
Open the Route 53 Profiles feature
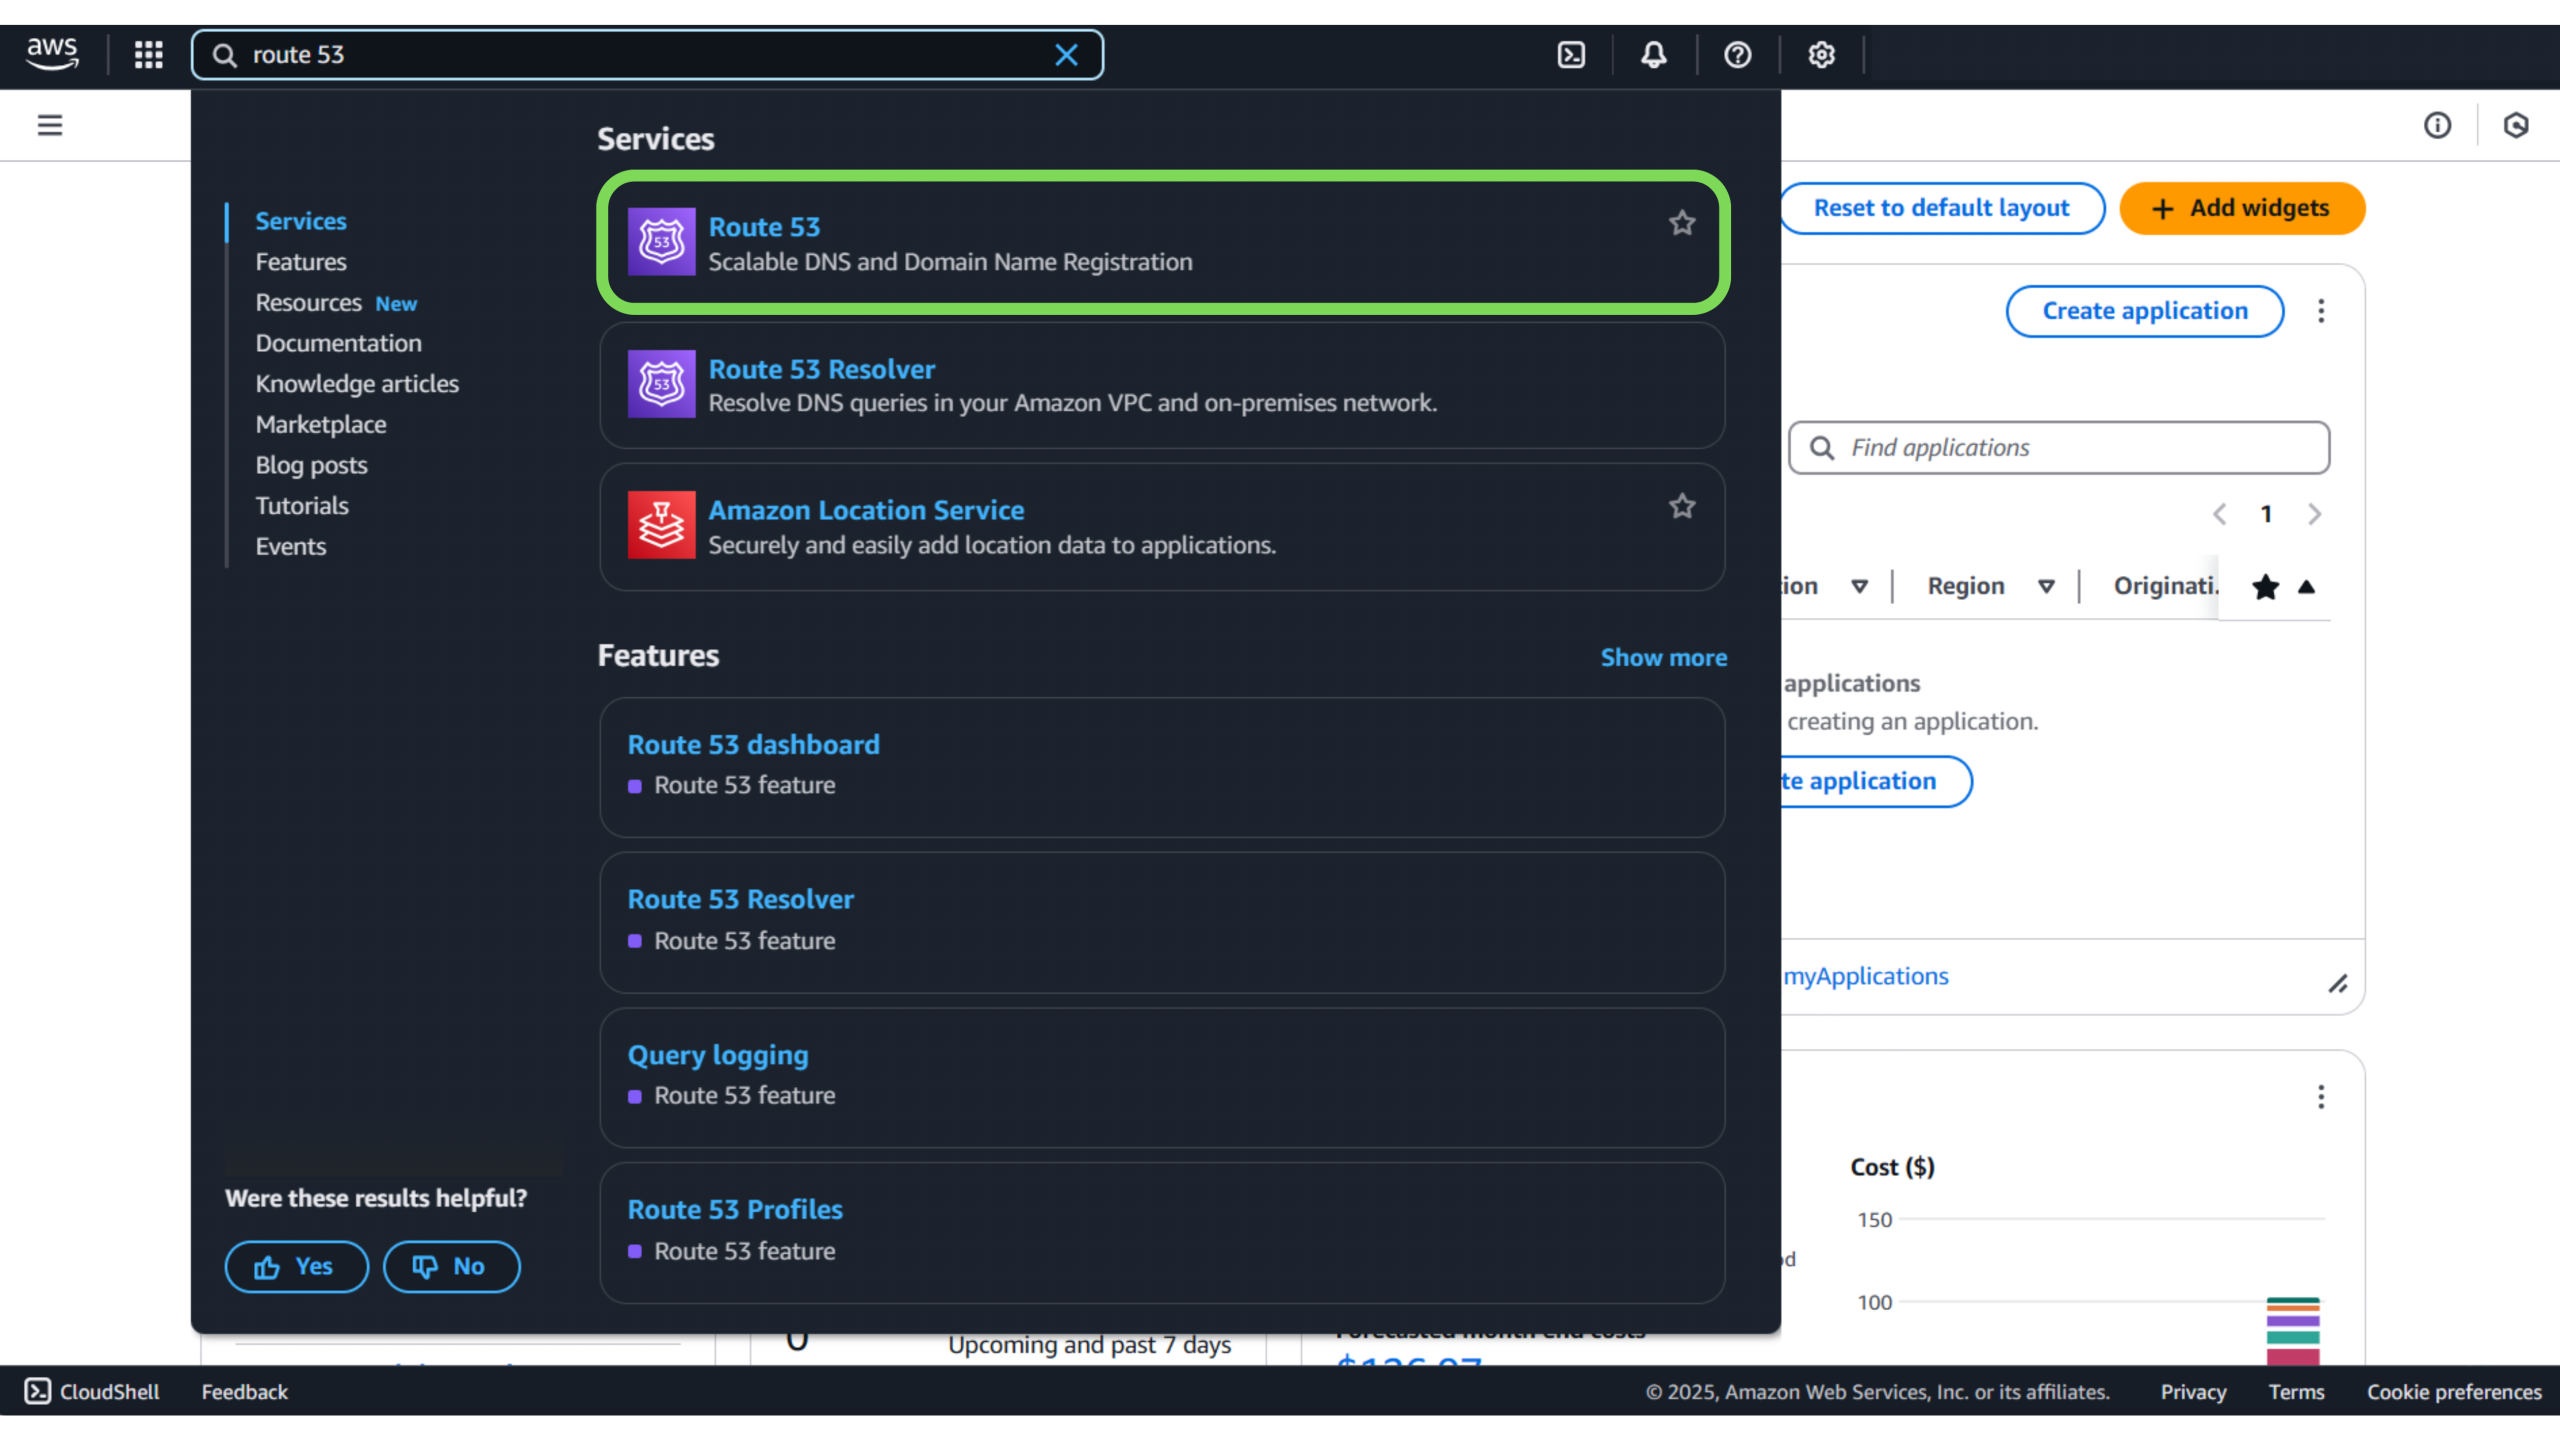click(735, 1210)
